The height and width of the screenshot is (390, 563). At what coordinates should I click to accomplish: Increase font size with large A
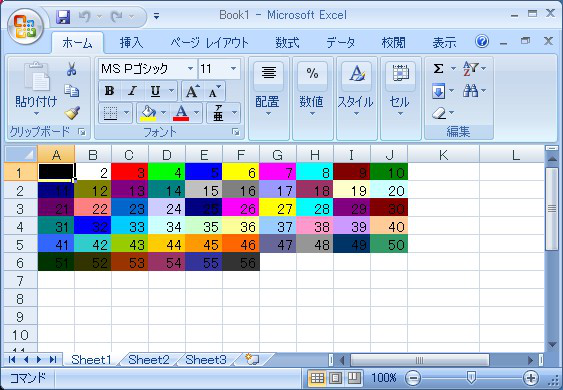click(x=192, y=91)
